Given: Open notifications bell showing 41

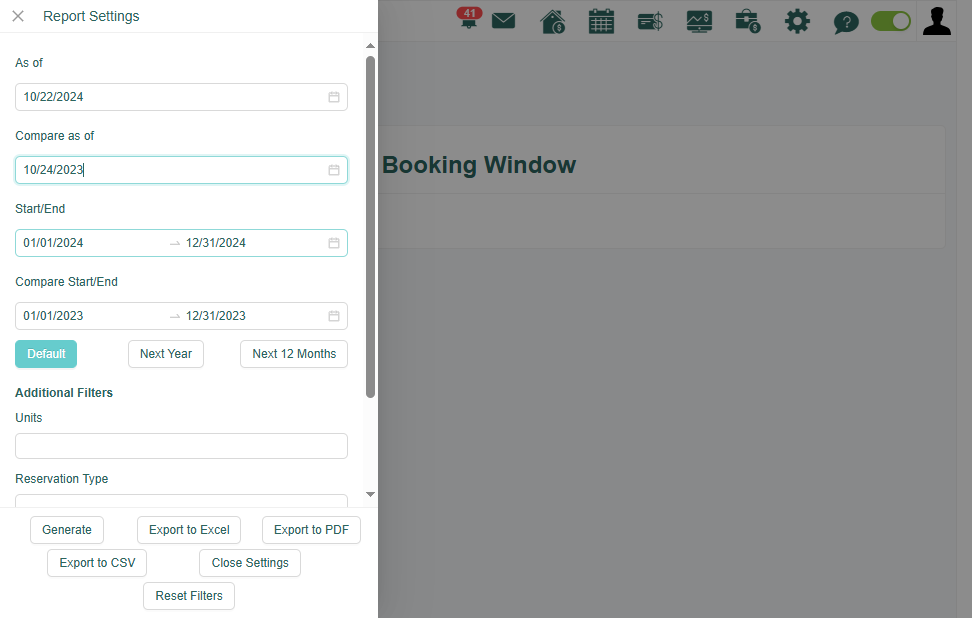Looking at the screenshot, I should point(469,18).
